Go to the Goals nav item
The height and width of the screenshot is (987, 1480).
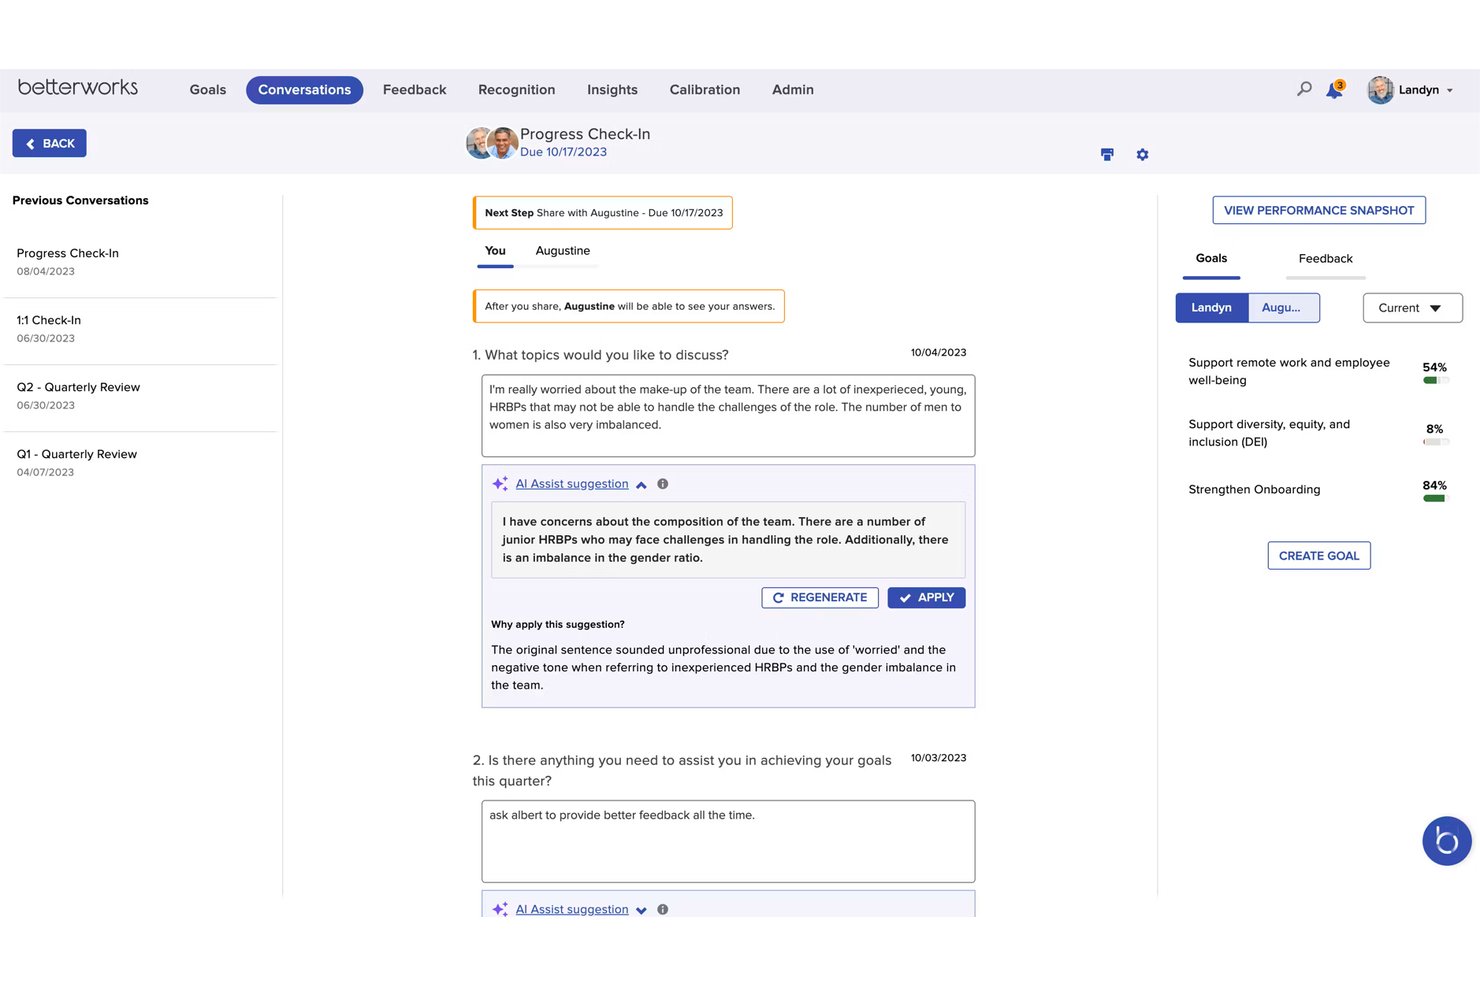tap(208, 90)
